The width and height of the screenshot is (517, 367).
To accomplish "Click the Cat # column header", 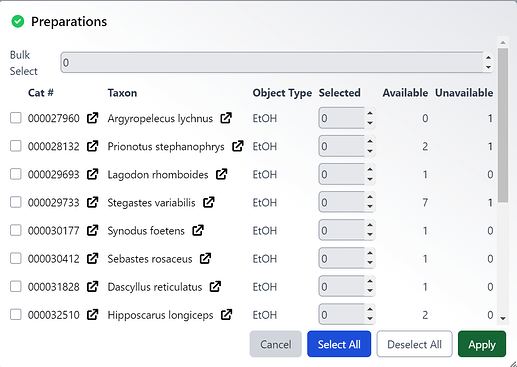I will point(41,93).
